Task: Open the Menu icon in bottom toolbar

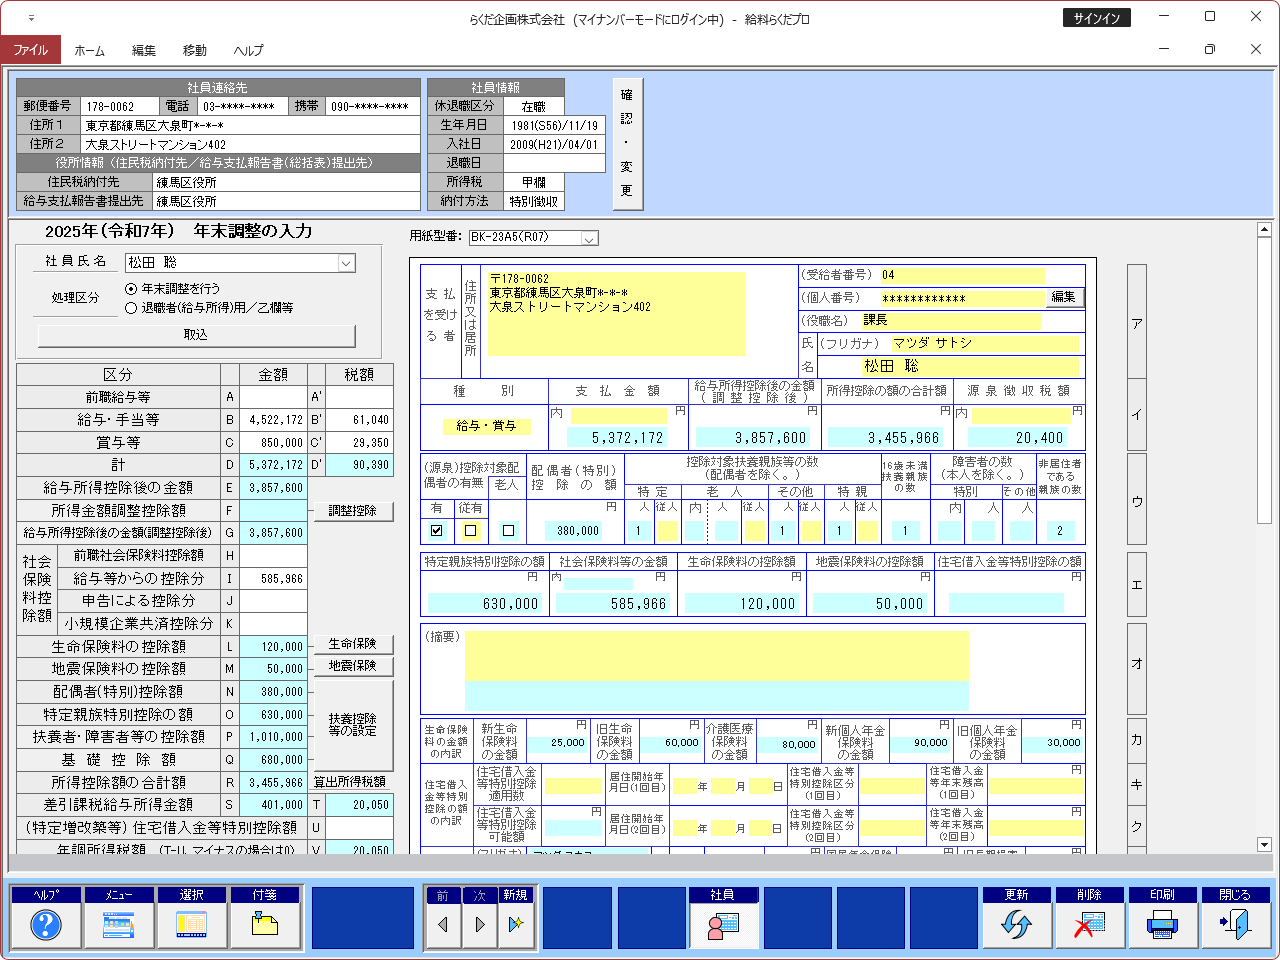Action: coord(119,925)
